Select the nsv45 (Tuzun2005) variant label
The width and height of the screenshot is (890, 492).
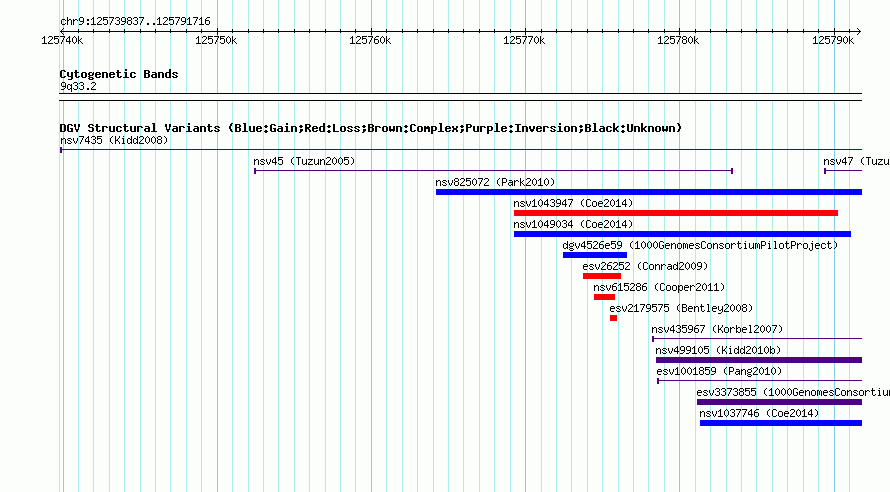(304, 161)
